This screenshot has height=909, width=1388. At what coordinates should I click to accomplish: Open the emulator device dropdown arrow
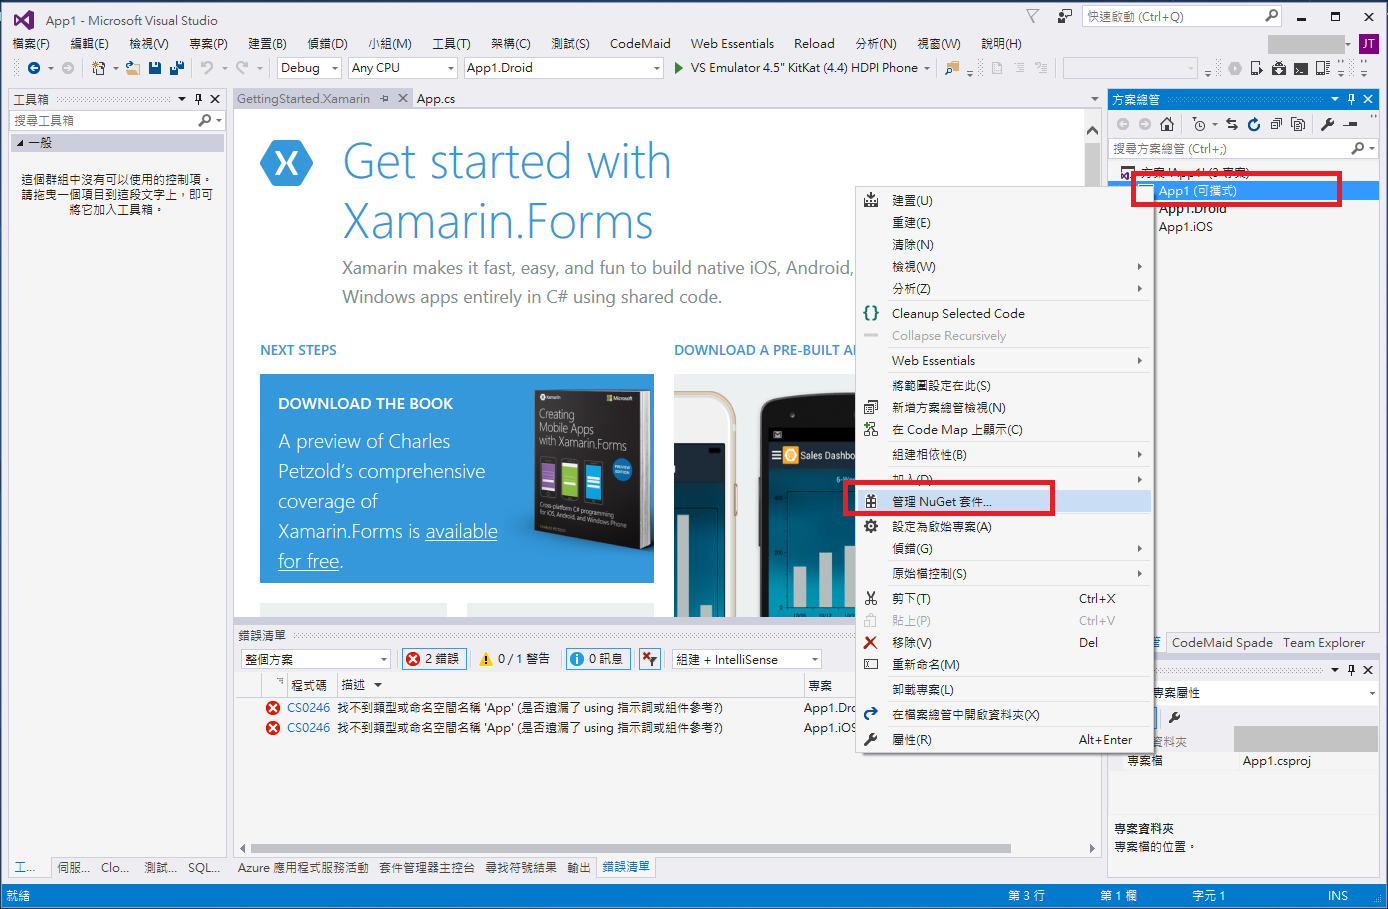point(928,68)
